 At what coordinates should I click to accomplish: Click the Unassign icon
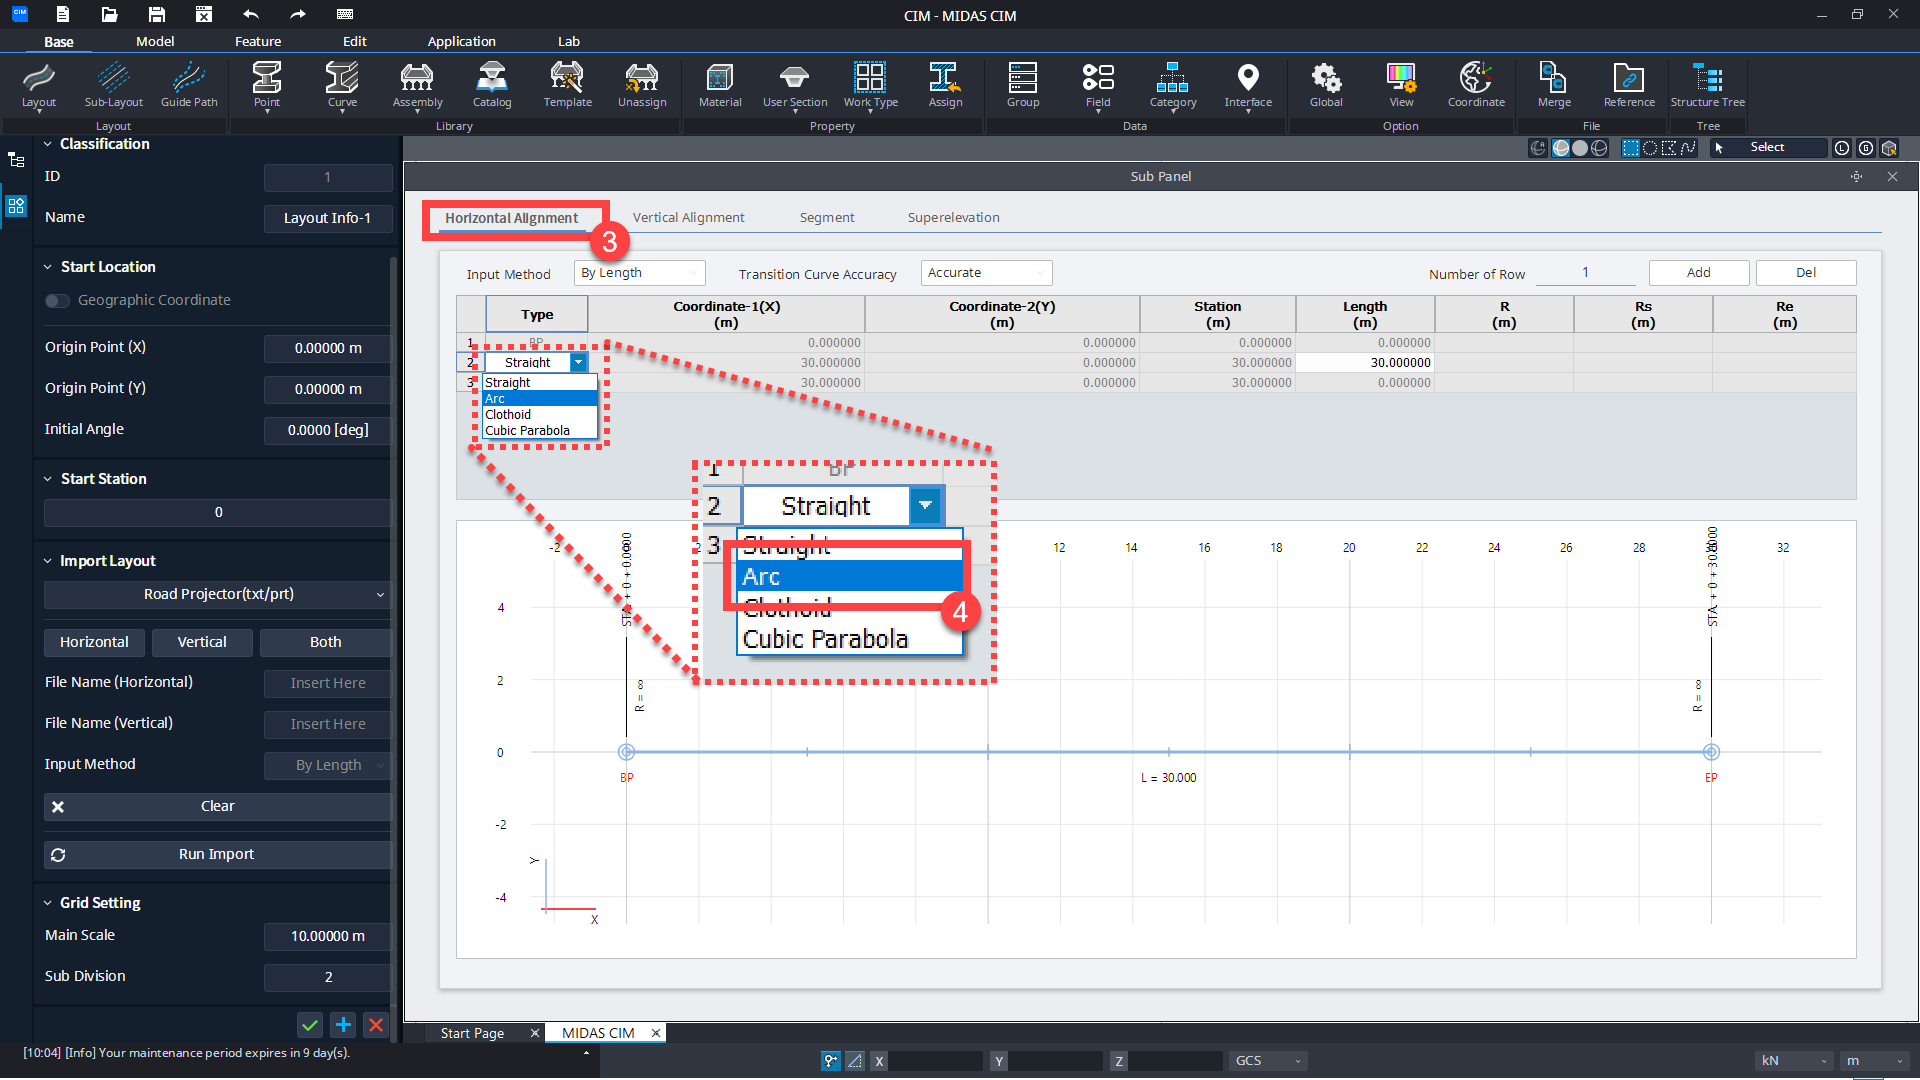[641, 85]
